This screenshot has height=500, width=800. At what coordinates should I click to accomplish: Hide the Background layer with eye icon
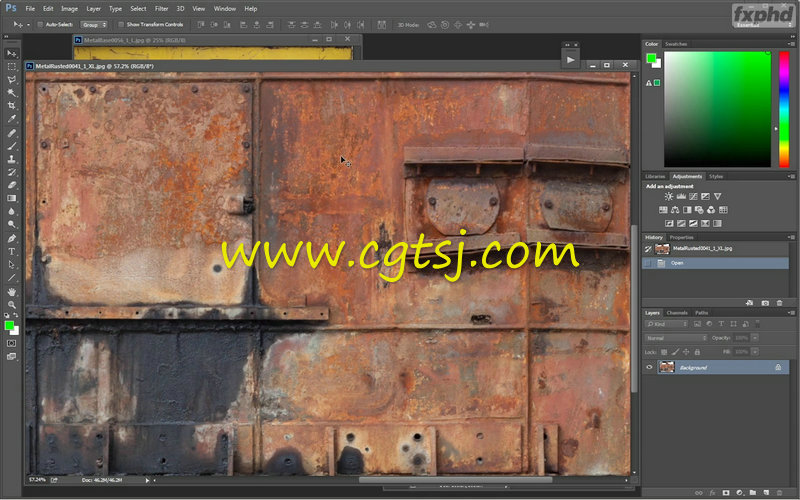649,367
